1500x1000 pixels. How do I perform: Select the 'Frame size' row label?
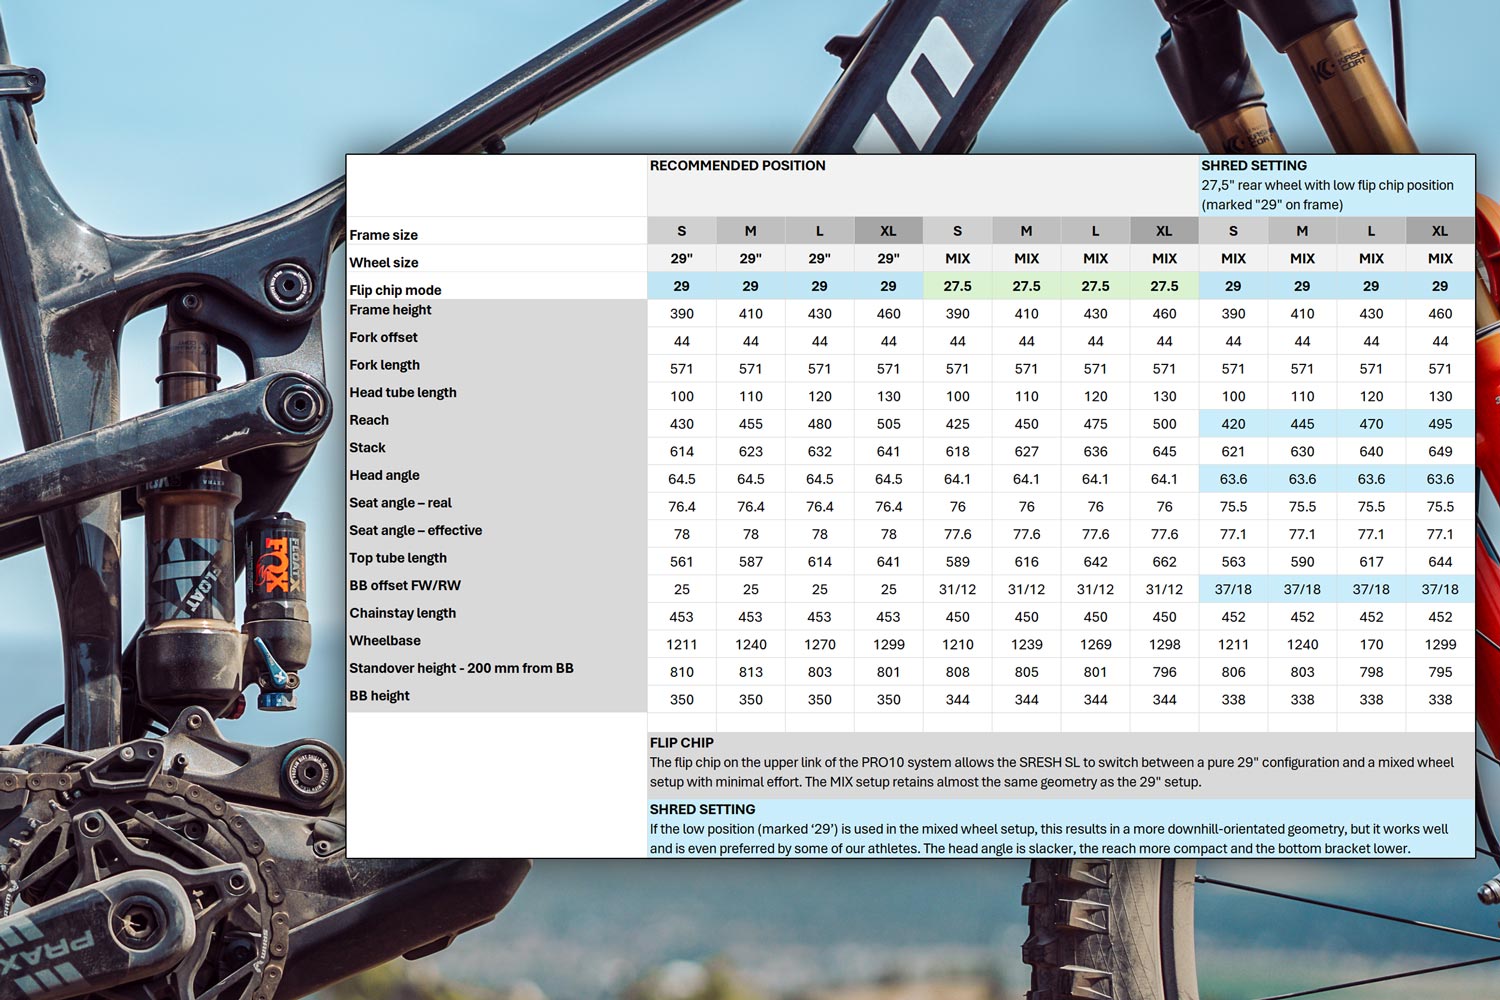click(x=384, y=235)
